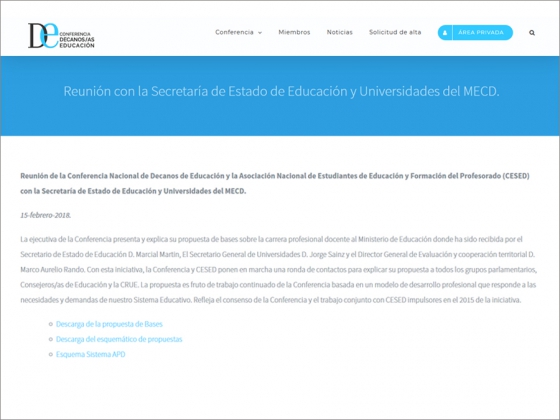The height and width of the screenshot is (420, 560).
Task: Click the ÁREA PRIVADA button
Action: click(x=475, y=32)
